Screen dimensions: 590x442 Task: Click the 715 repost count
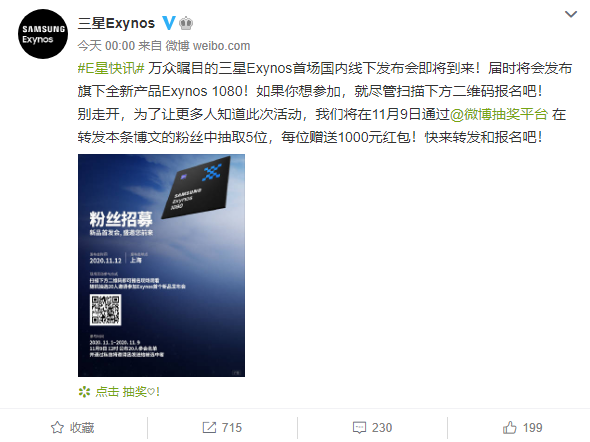click(x=232, y=428)
